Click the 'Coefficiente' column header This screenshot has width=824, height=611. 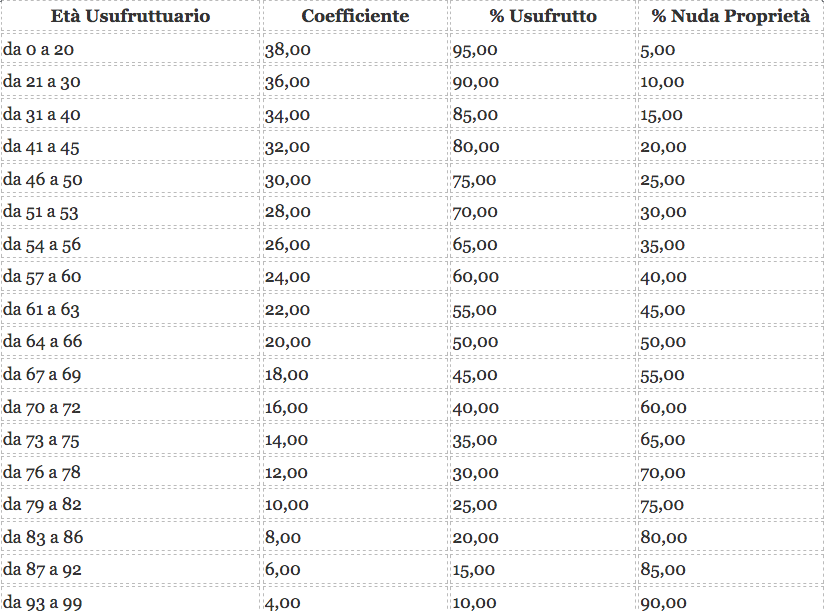tap(355, 16)
